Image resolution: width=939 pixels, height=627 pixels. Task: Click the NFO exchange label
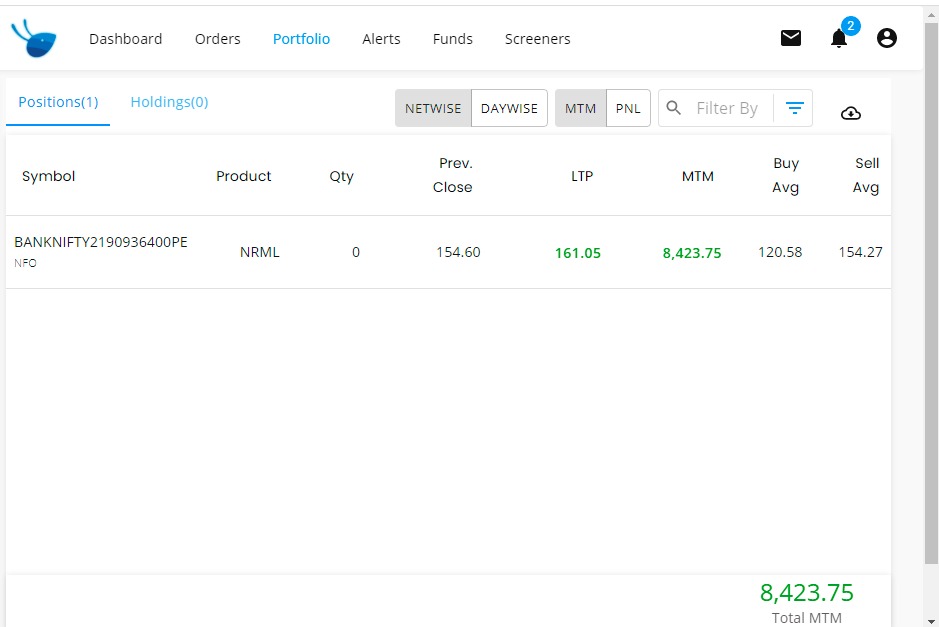(x=25, y=263)
